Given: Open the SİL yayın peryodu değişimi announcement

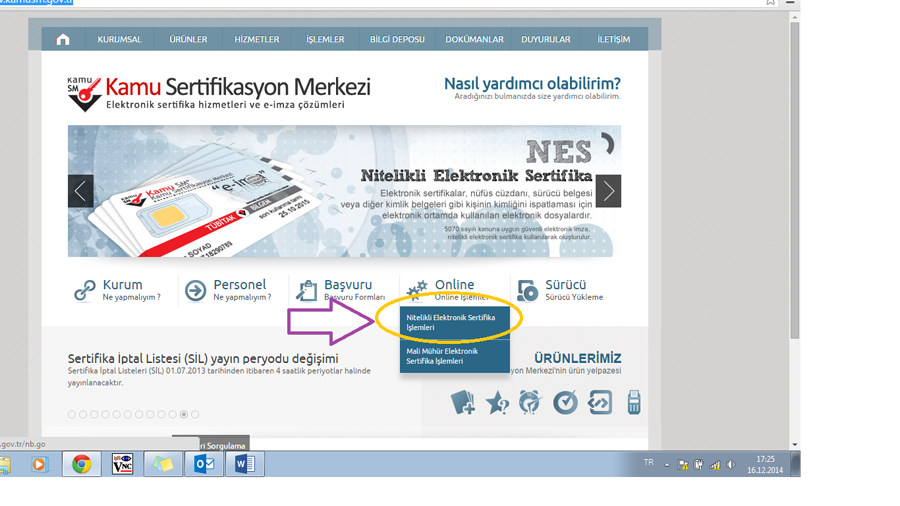Looking at the screenshot, I should [x=203, y=359].
